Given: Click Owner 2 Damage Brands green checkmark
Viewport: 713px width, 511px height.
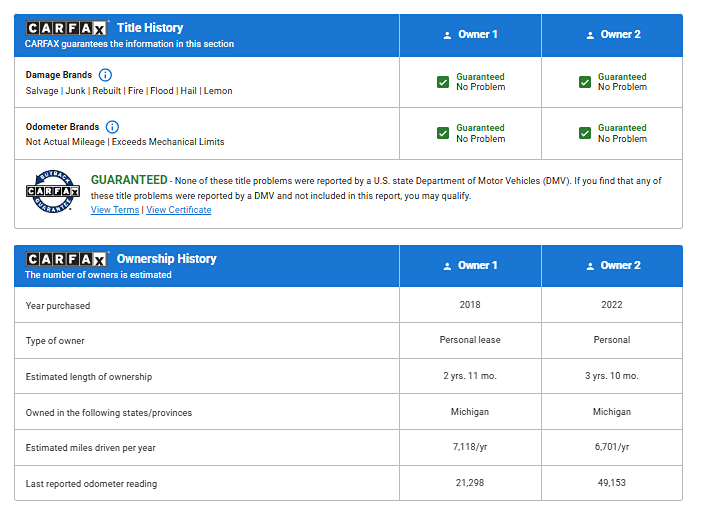Looking at the screenshot, I should tap(585, 82).
